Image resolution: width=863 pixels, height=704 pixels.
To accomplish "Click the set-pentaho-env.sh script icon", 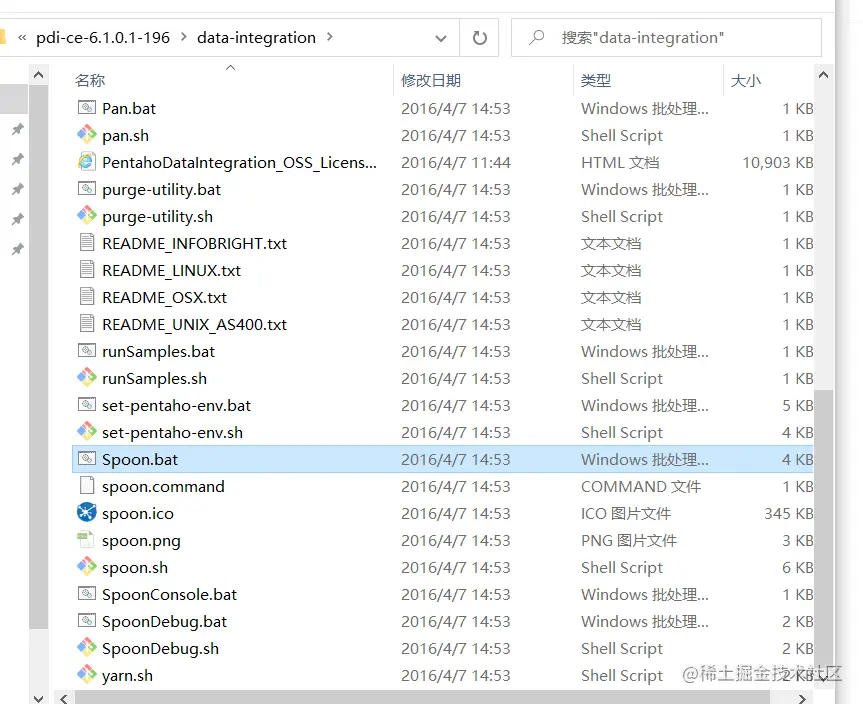I will [x=86, y=431].
